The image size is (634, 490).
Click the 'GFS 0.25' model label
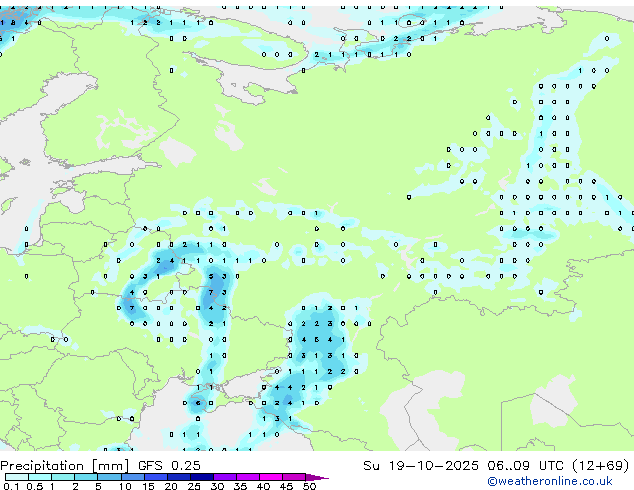click(169, 466)
